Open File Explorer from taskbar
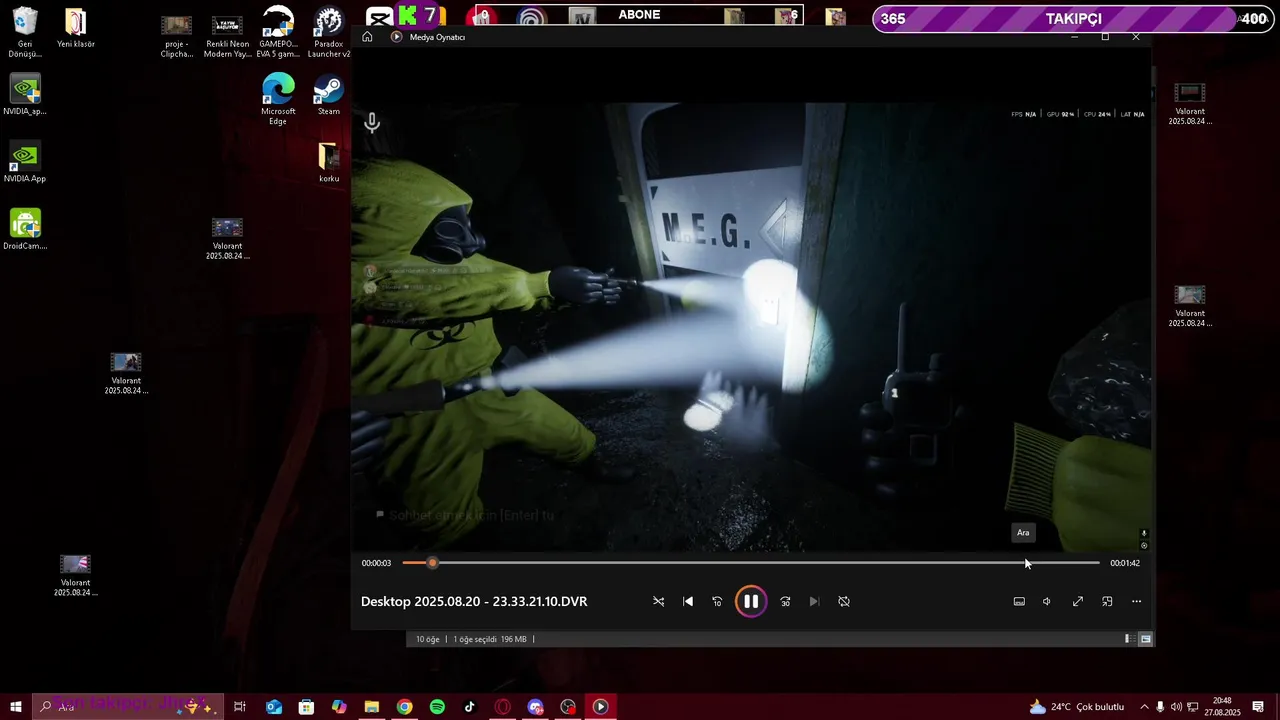Viewport: 1280px width, 720px height. coord(372,707)
